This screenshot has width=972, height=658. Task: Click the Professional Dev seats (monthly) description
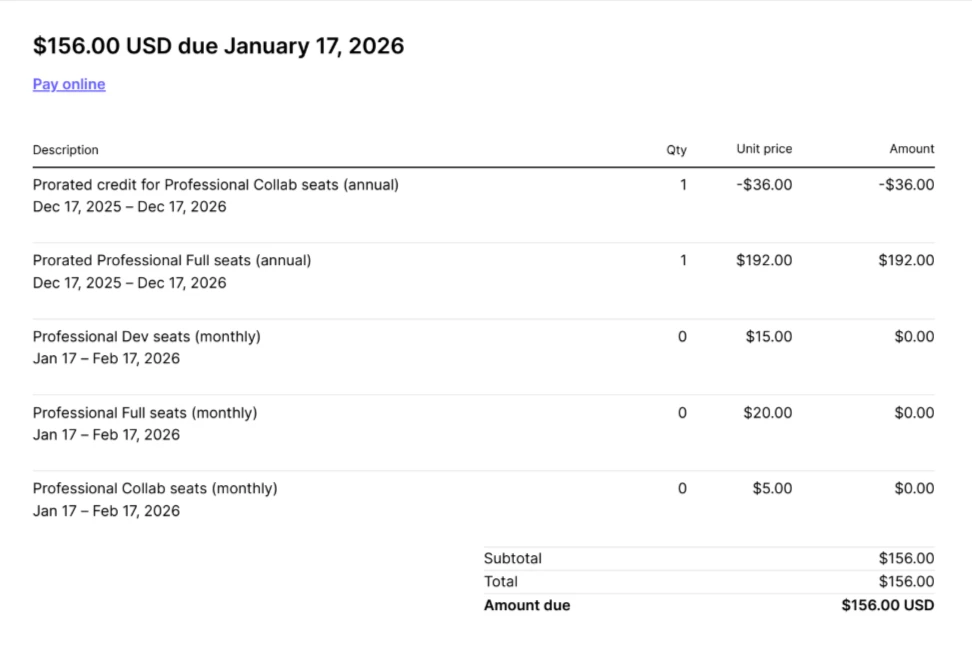(x=146, y=337)
